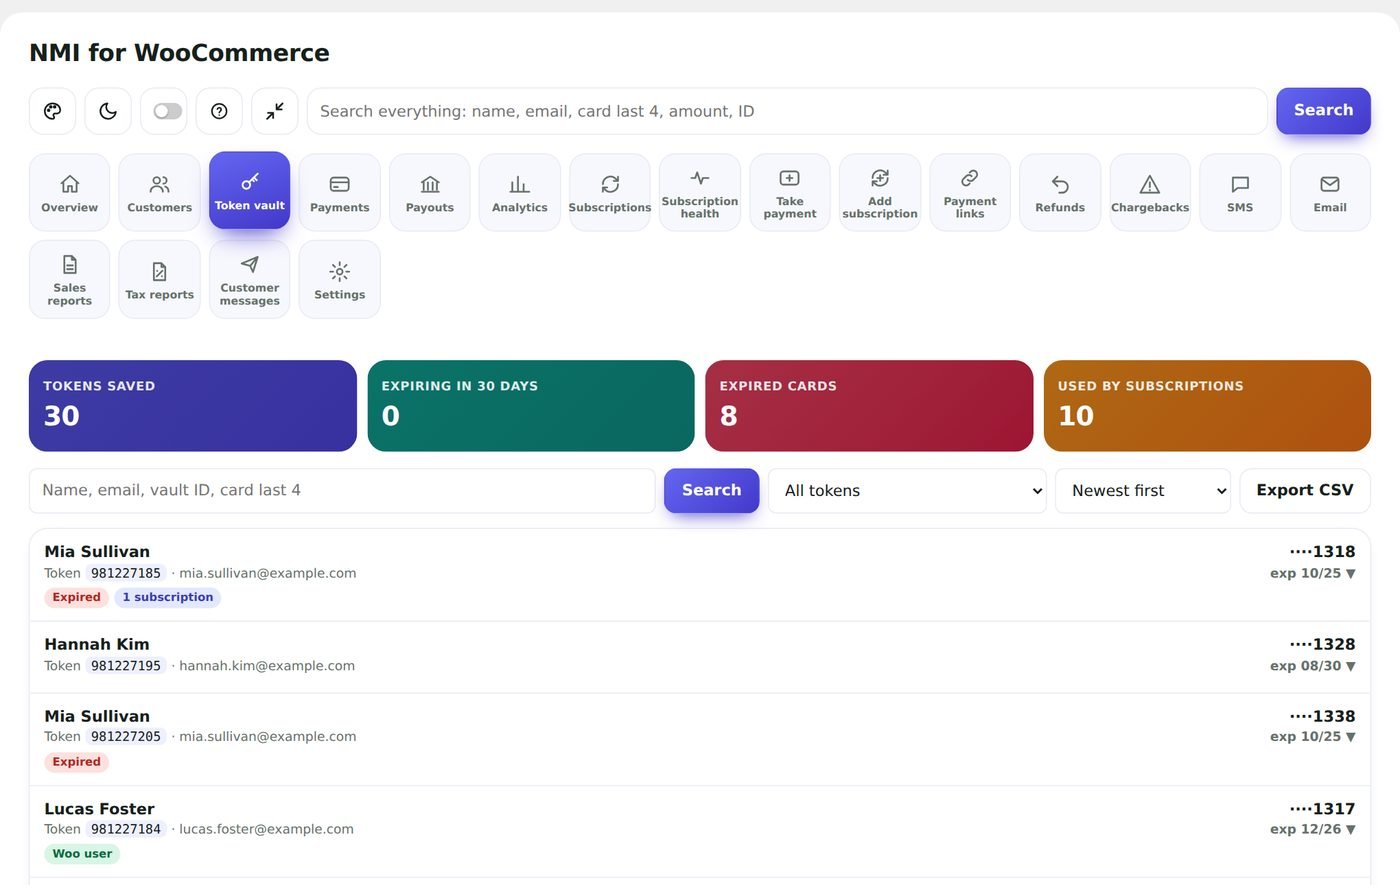Expand Mia Sullivan card ending 1318
Screen dimensions: 1400x885
(1351, 574)
